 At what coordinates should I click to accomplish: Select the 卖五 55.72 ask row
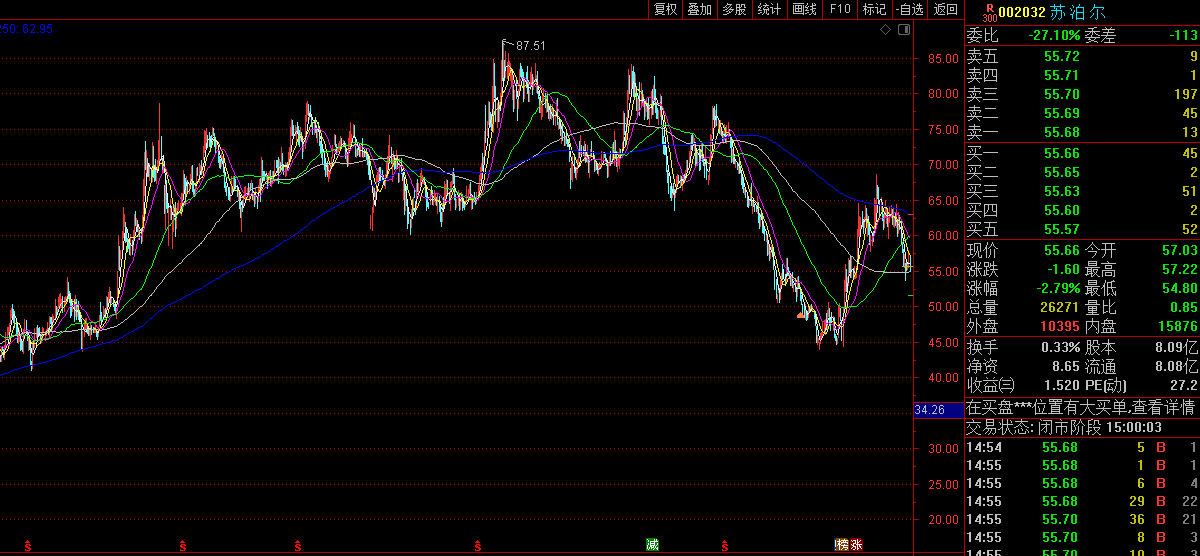coord(1082,56)
